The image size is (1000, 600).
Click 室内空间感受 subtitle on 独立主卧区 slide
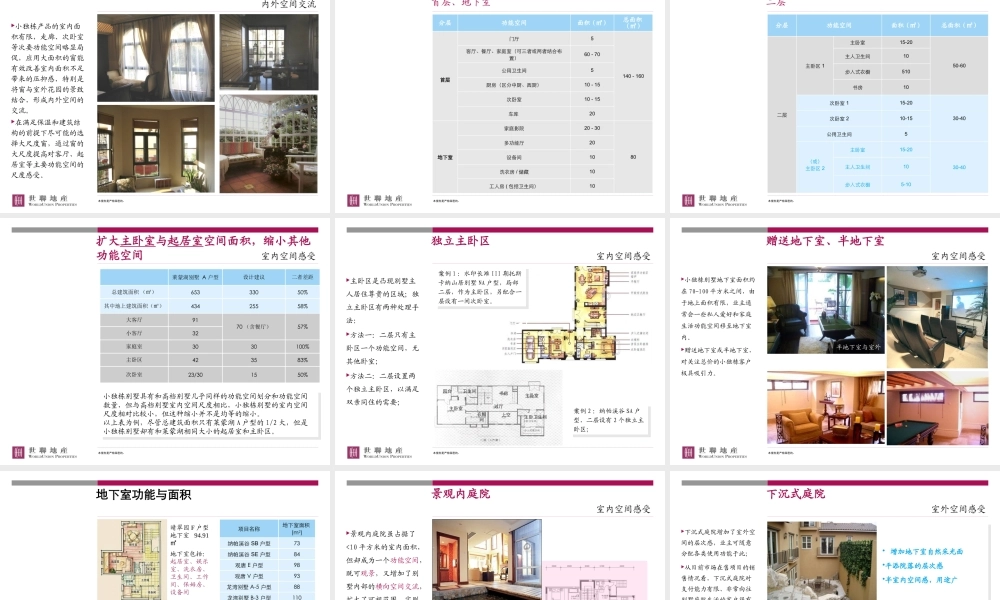coord(623,256)
